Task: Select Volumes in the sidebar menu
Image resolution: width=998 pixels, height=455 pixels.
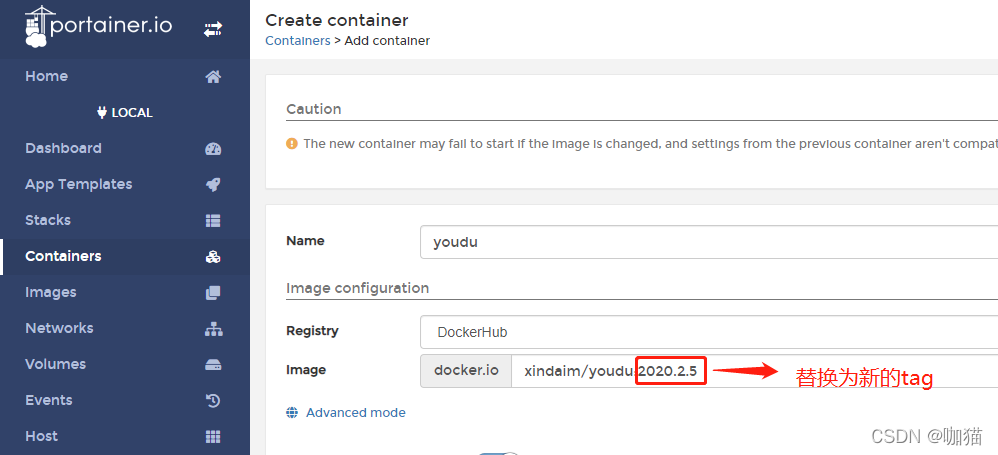Action: click(55, 364)
